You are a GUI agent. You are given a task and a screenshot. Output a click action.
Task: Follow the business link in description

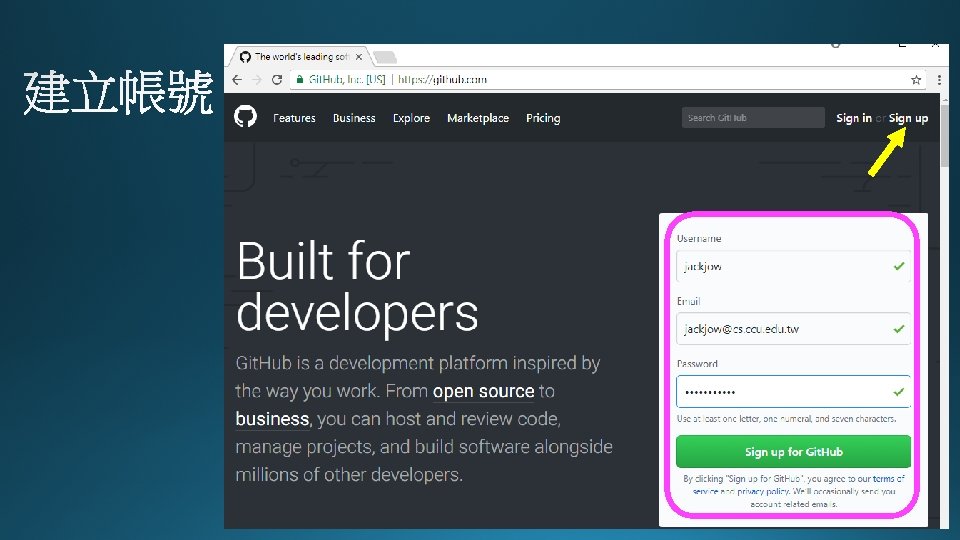click(272, 419)
